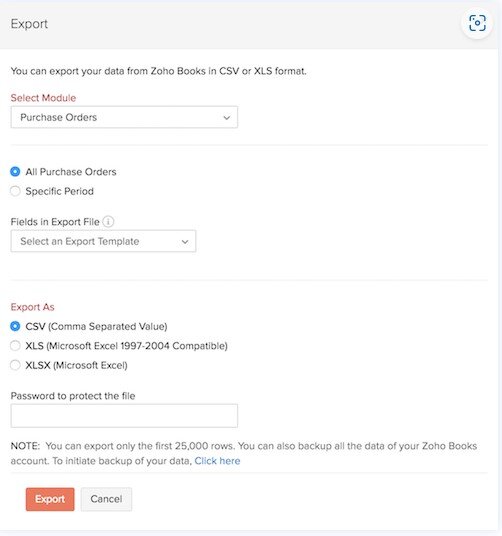Open the Purchase Orders module dropdown
Image resolution: width=502 pixels, height=536 pixels.
pyautogui.click(x=124, y=117)
